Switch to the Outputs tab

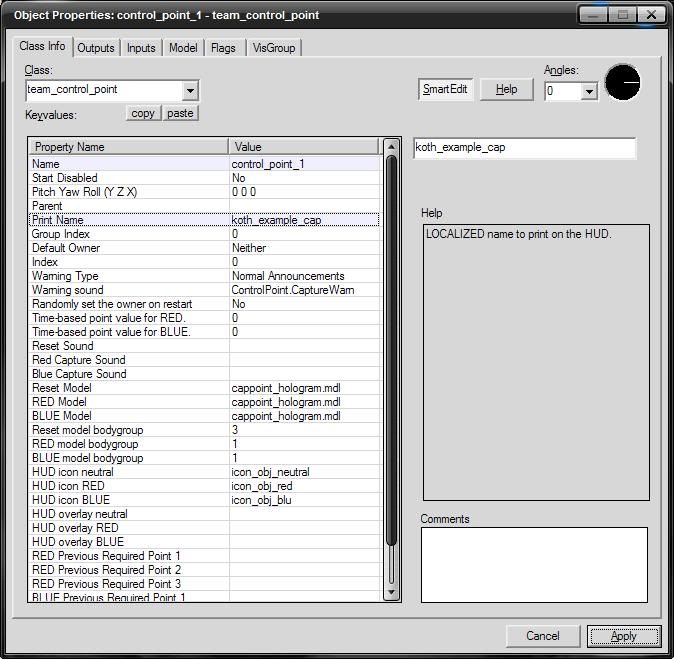click(96, 48)
